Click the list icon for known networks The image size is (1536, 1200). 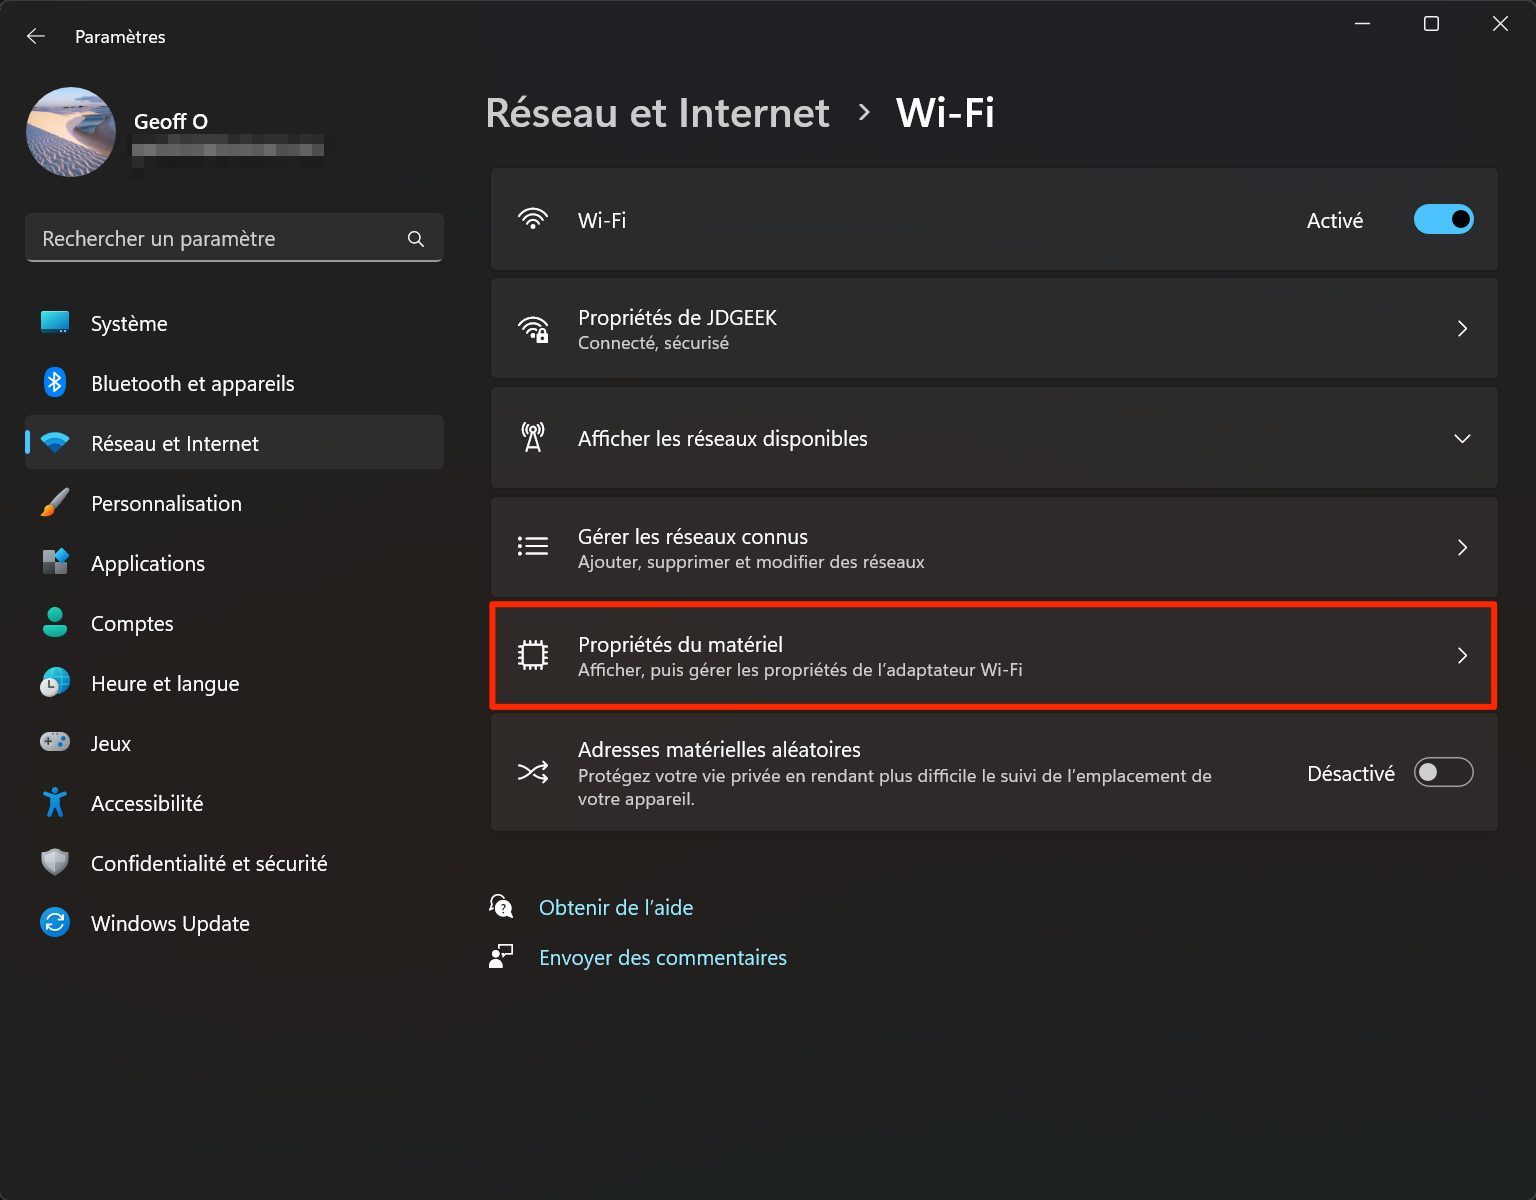[533, 546]
